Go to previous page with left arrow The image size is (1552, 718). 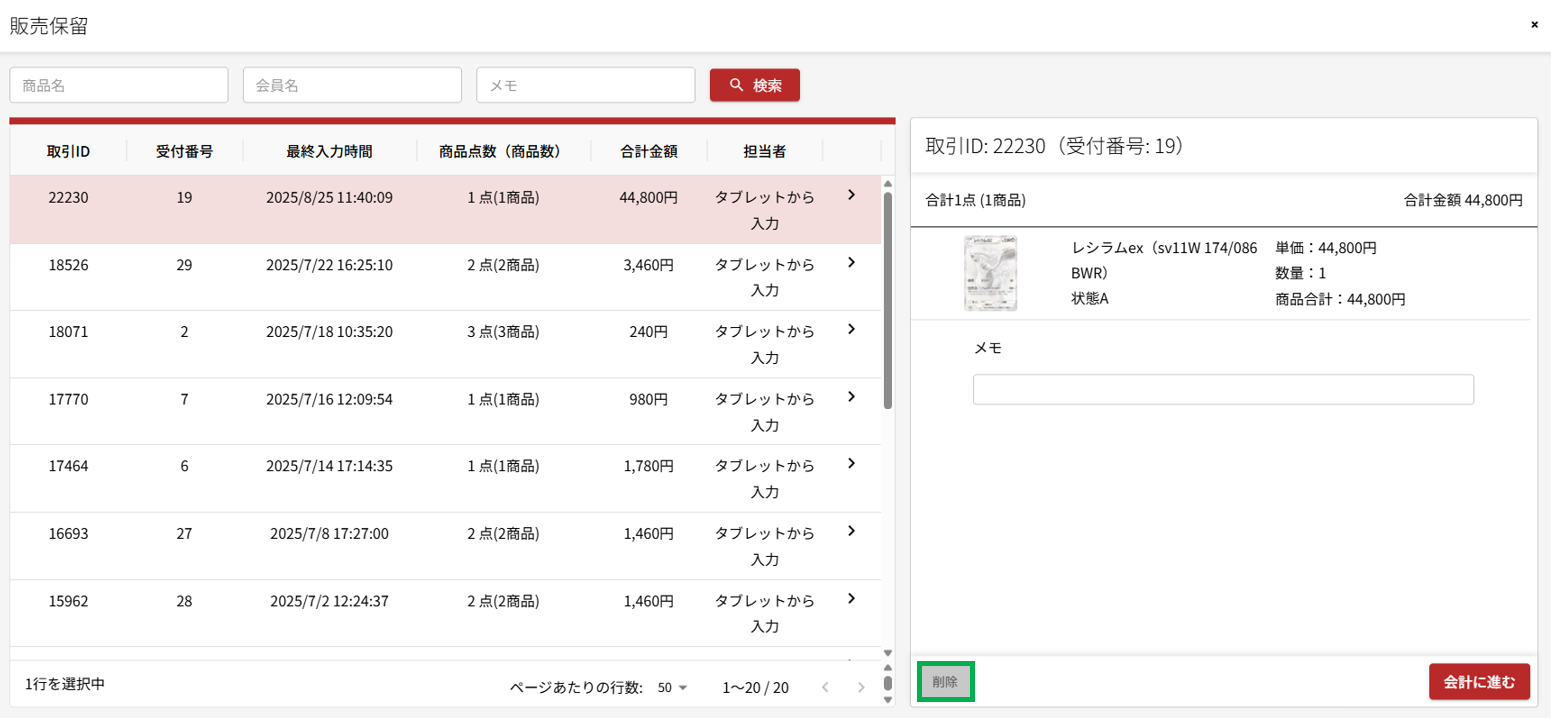[825, 688]
